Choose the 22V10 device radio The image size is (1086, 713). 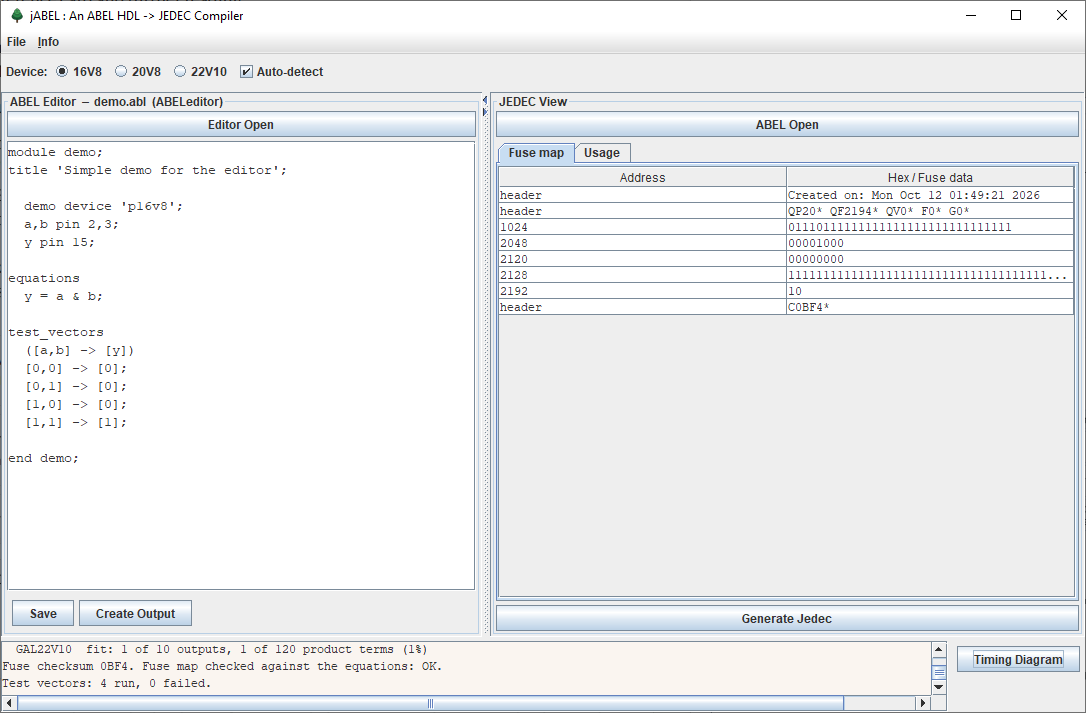click(200, 71)
